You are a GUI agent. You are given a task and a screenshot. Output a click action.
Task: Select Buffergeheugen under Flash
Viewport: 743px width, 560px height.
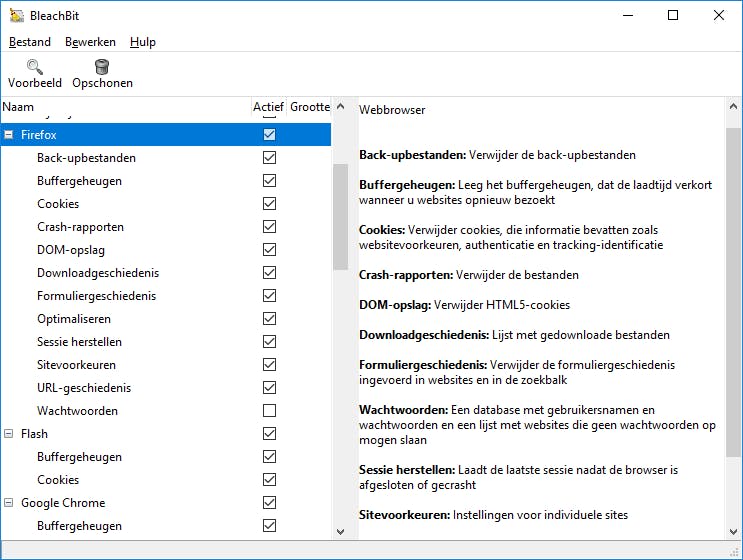(166, 456)
